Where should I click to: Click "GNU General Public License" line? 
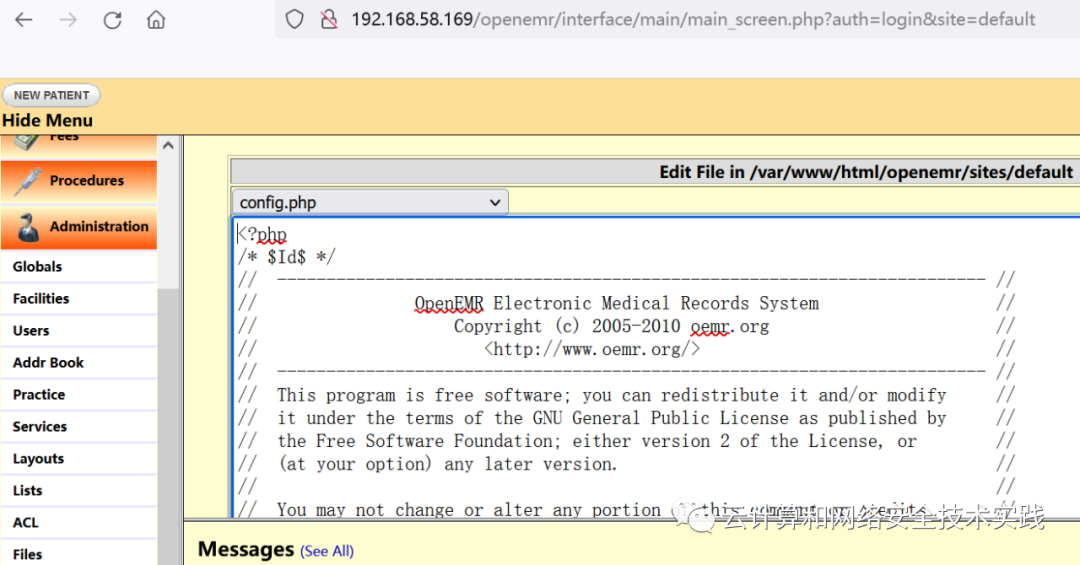click(x=612, y=418)
